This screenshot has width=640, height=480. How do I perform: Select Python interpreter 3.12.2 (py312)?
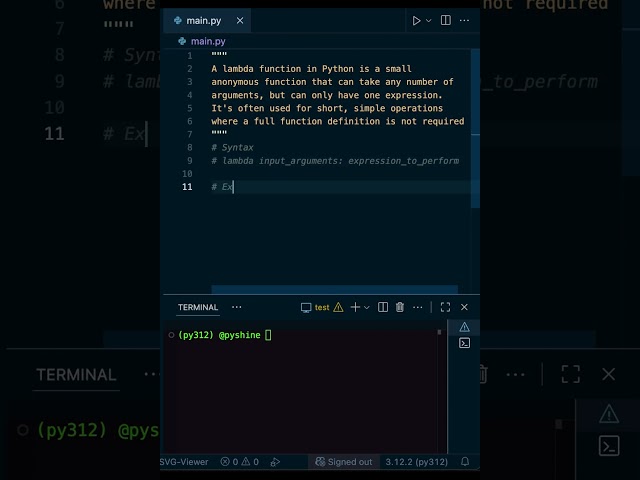point(416,462)
